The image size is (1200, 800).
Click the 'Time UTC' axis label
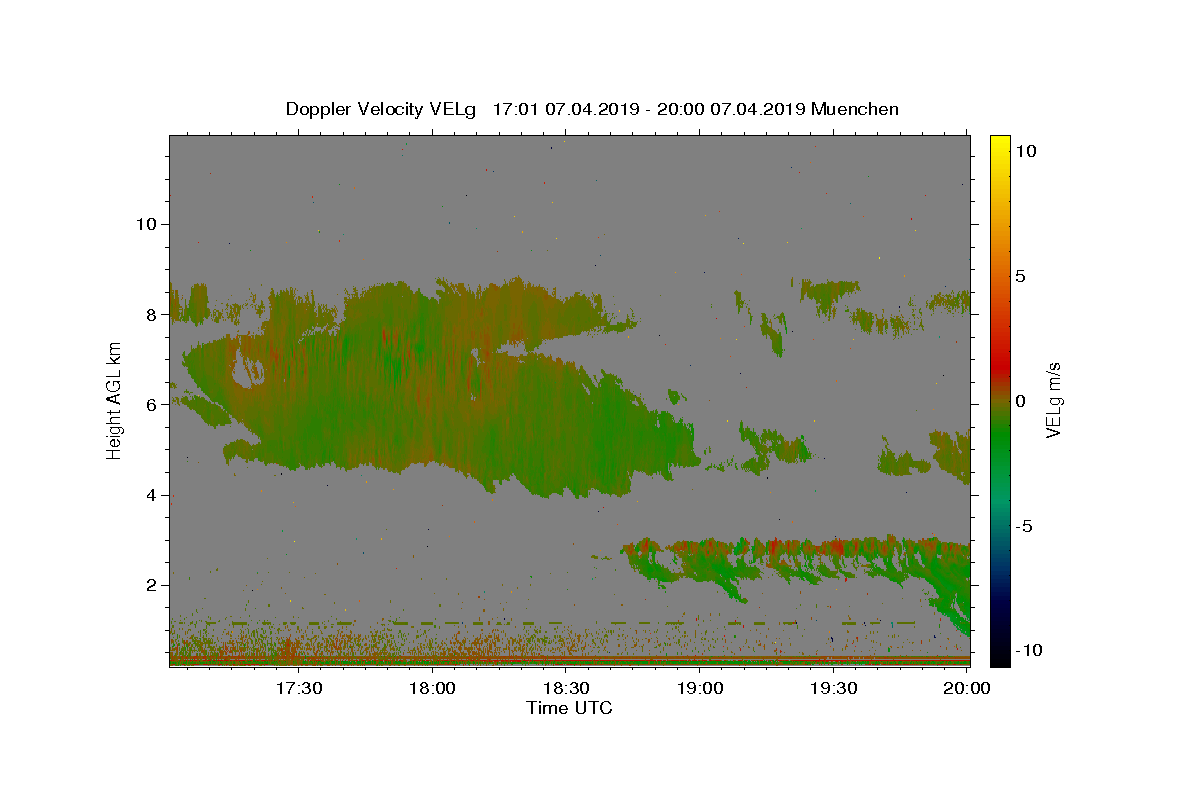(569, 708)
